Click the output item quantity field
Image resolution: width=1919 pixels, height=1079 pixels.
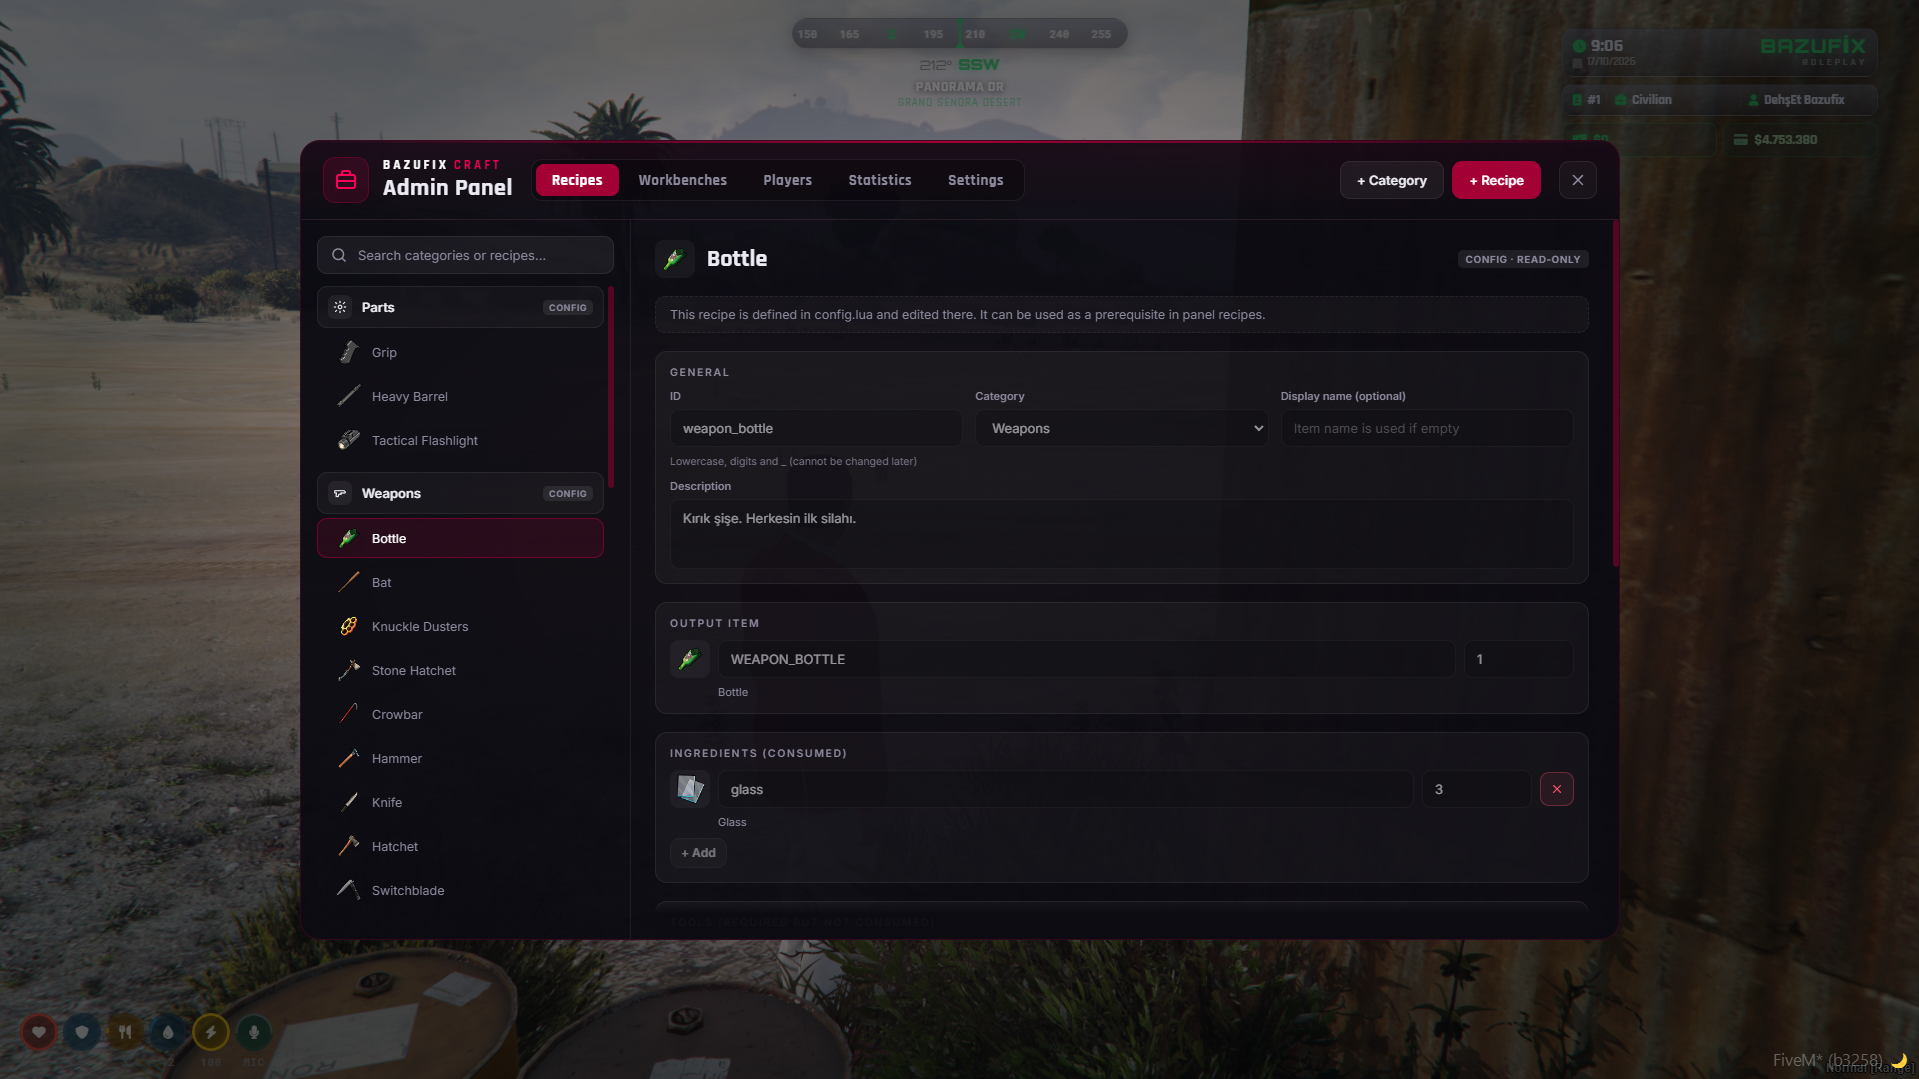[1519, 659]
